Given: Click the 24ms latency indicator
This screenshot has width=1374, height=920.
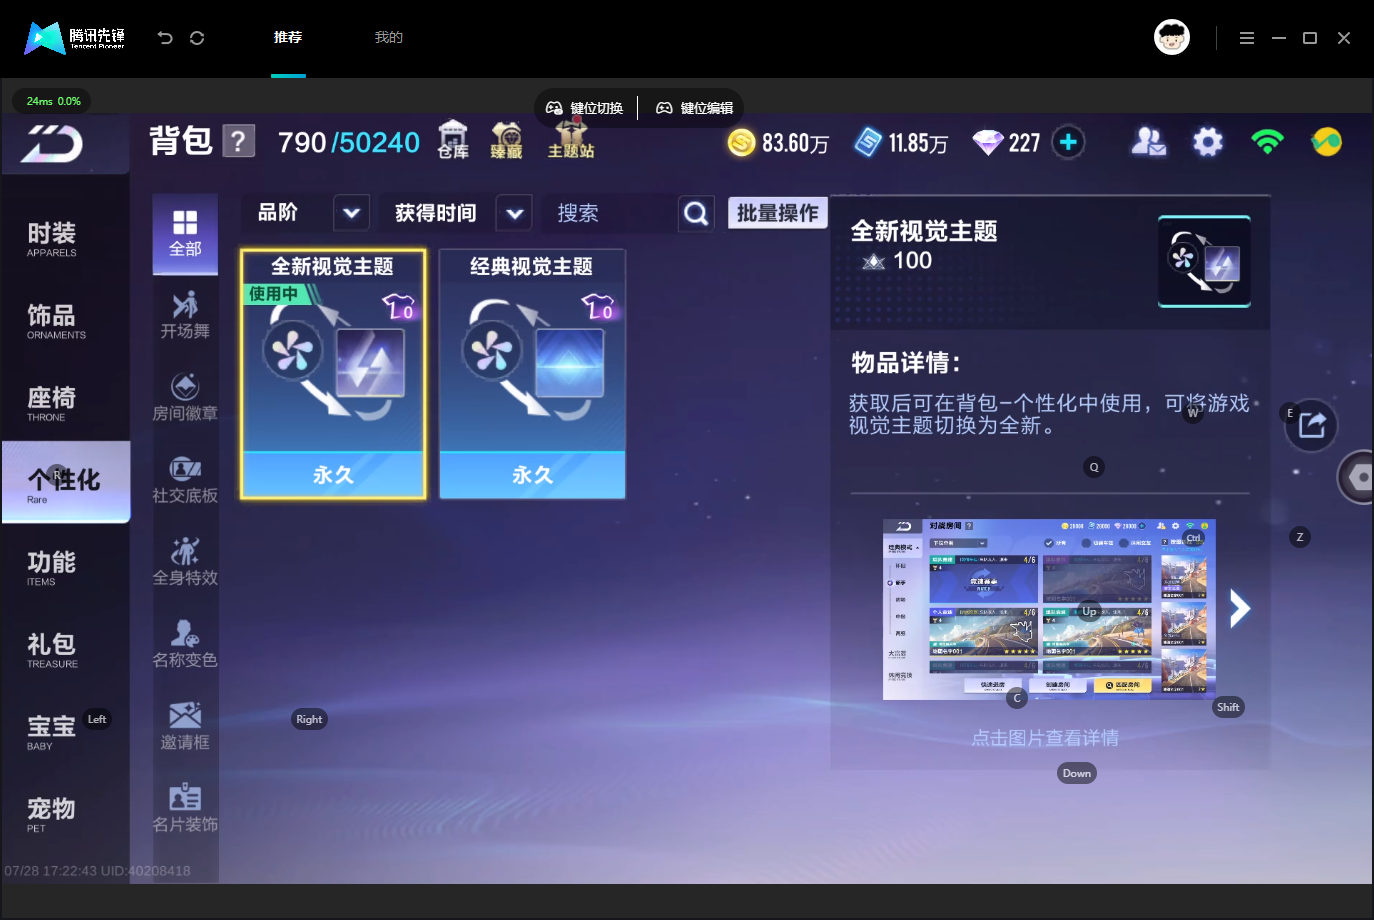Looking at the screenshot, I should click(53, 101).
